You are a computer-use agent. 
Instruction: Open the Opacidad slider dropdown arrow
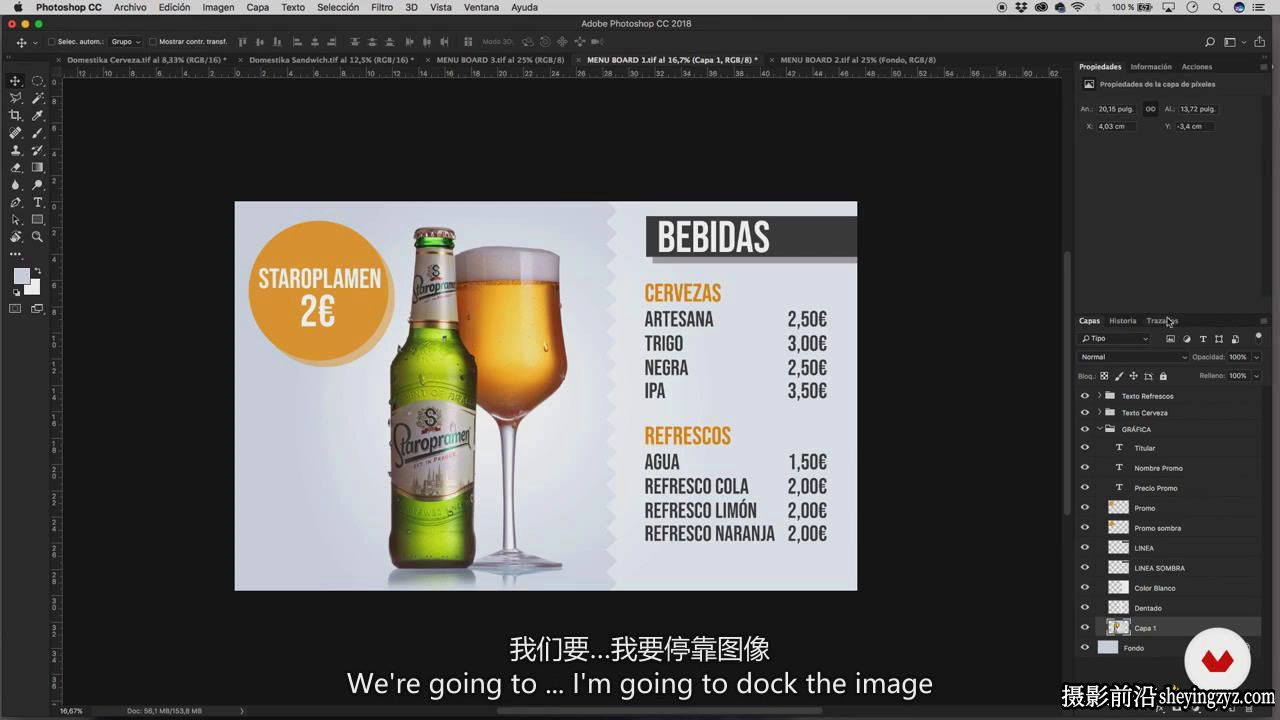(1257, 357)
